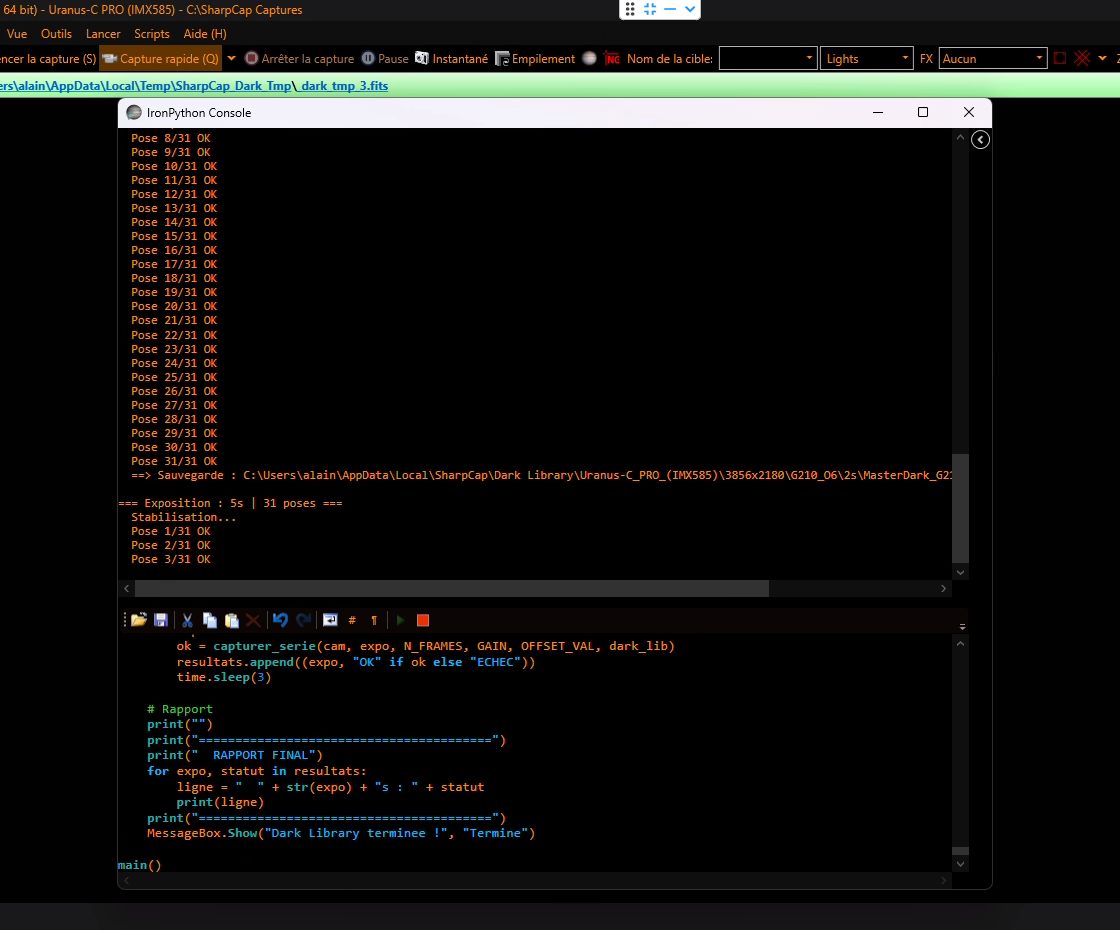Click the blue dash on floating bar
This screenshot has height=930, width=1120.
(670, 9)
